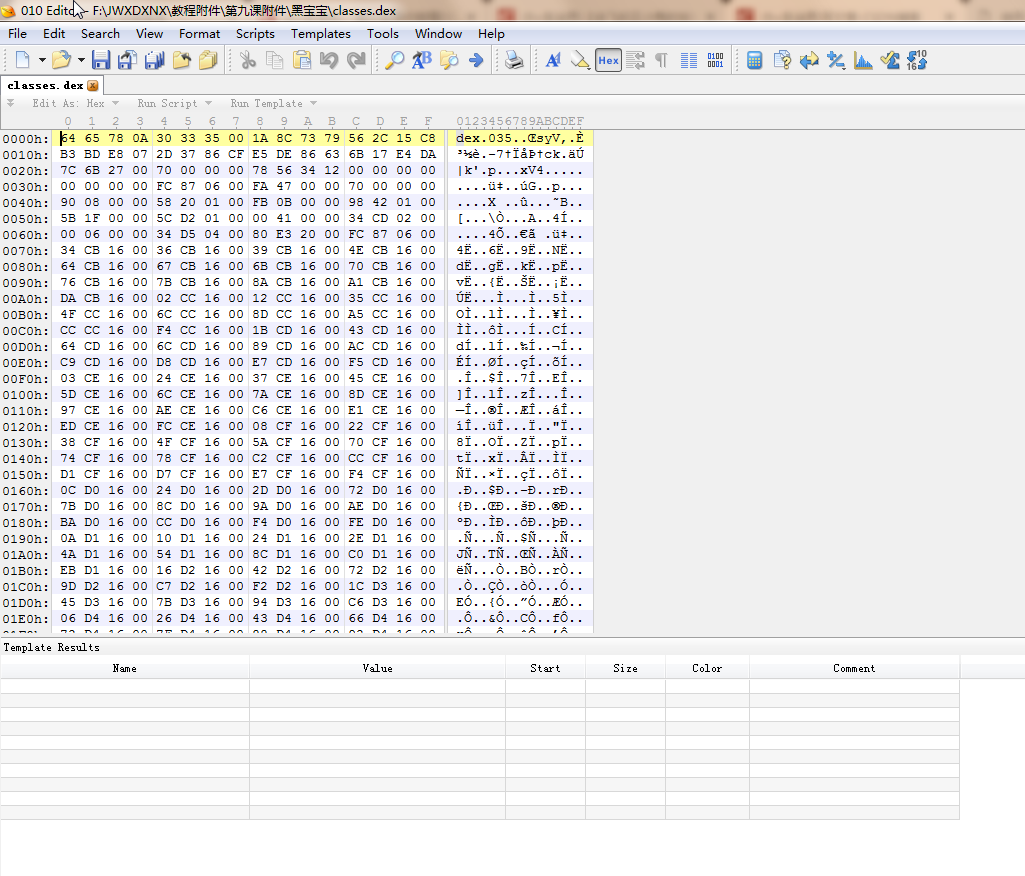Toggle the binary 0100 display mode
The width and height of the screenshot is (1025, 876).
pyautogui.click(x=715, y=60)
